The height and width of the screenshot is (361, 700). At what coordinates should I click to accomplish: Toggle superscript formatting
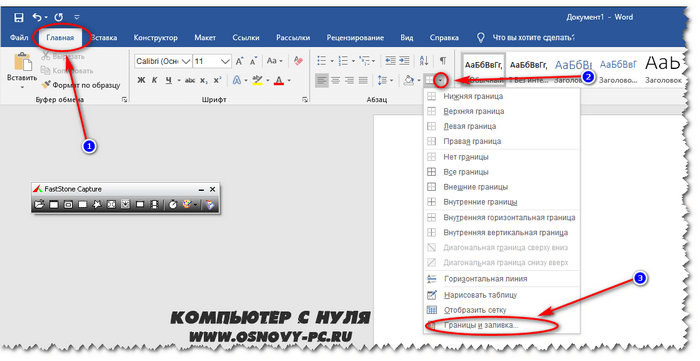[217, 80]
